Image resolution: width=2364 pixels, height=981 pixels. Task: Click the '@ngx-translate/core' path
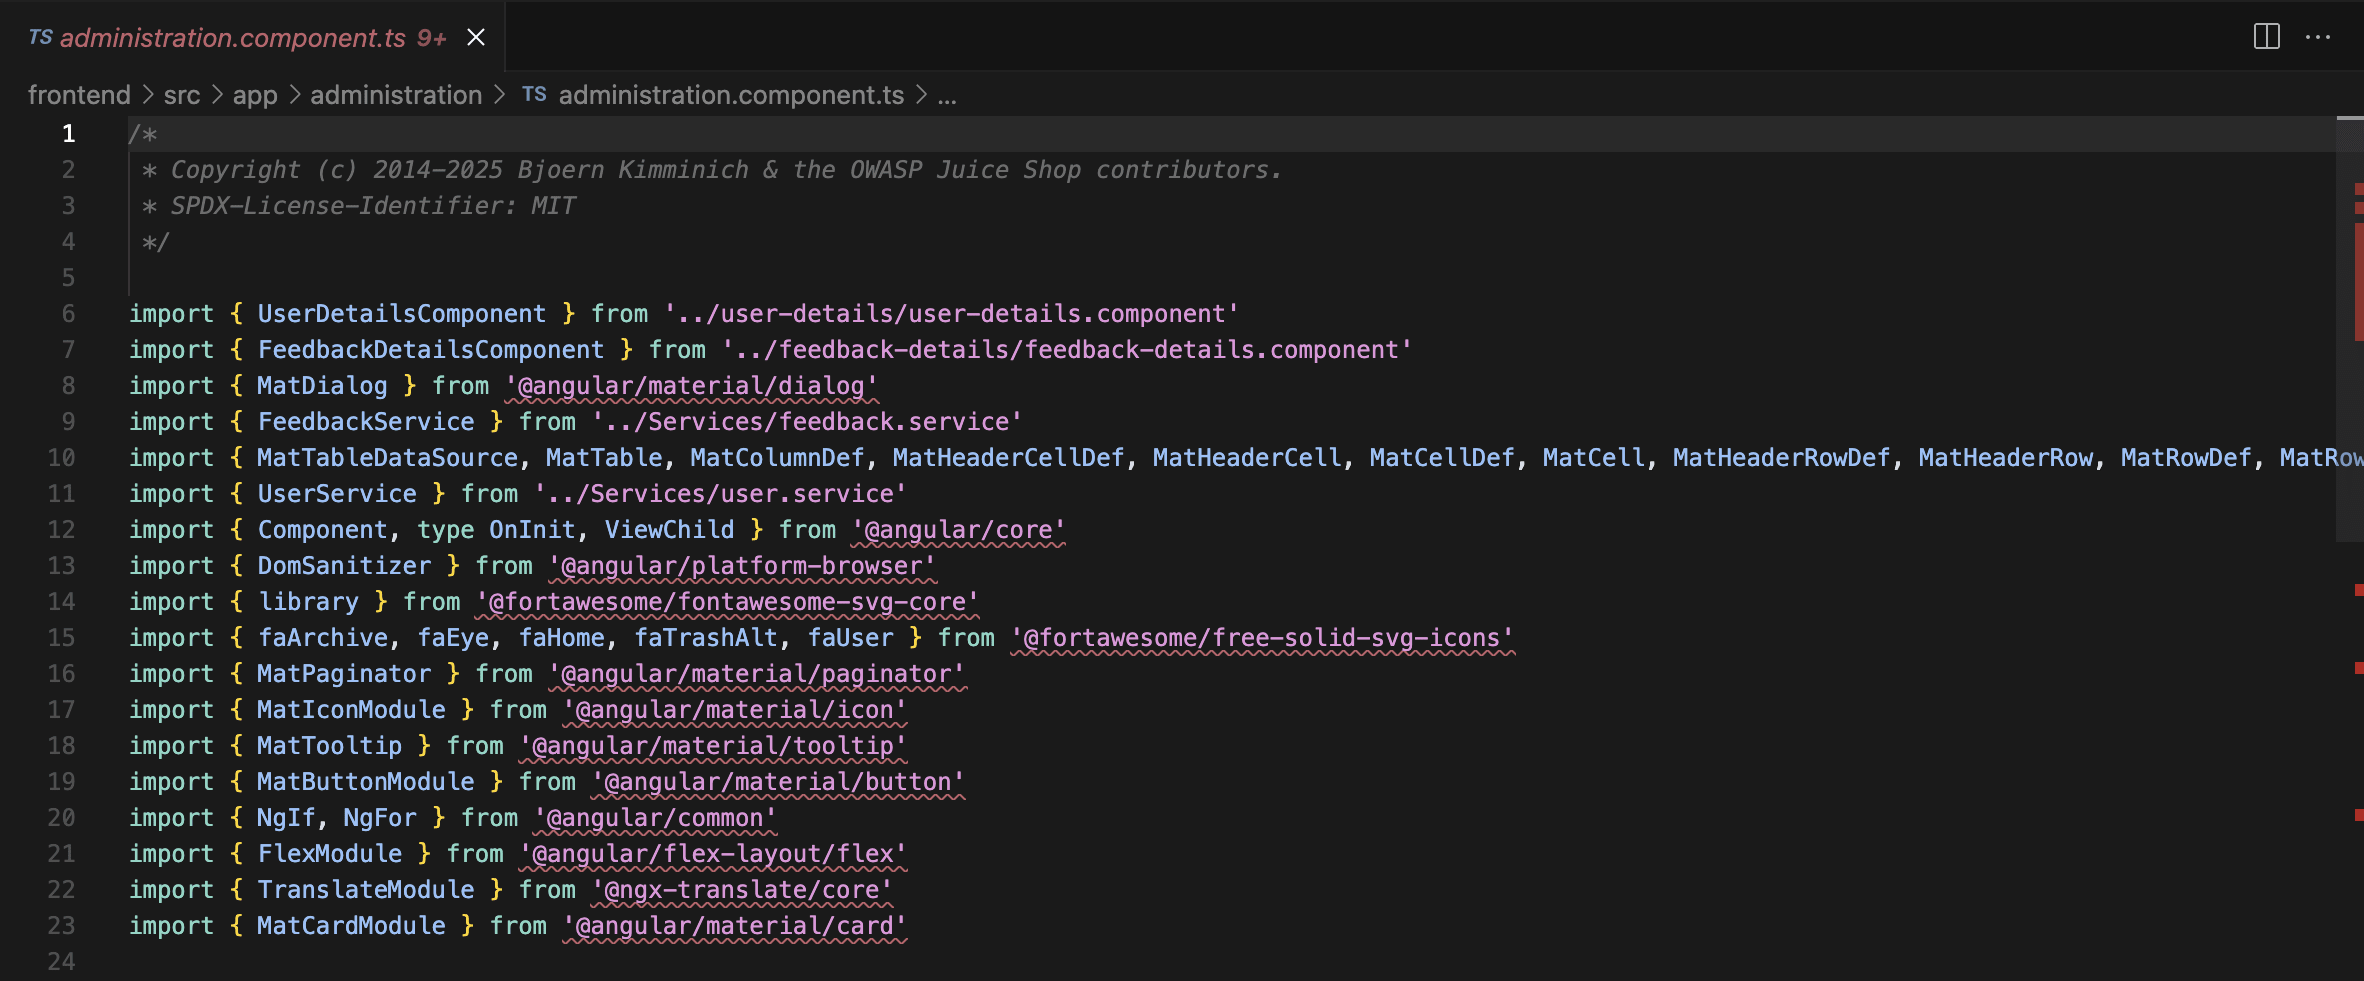tap(742, 890)
